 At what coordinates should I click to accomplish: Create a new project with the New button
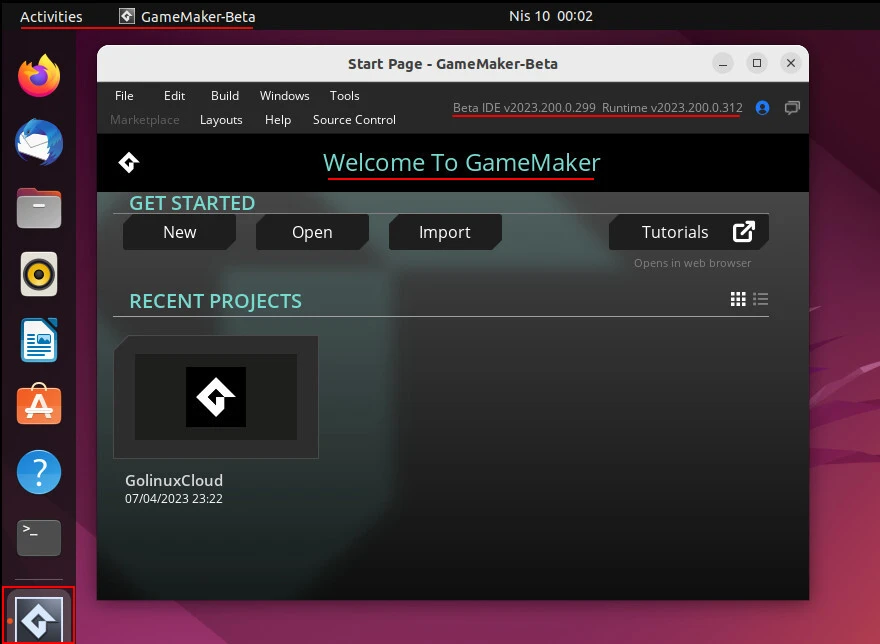pos(179,231)
